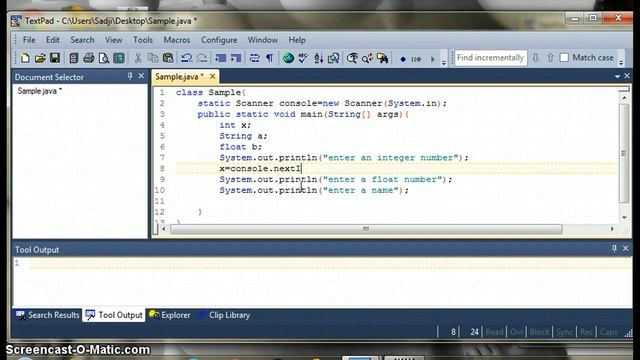Switch to the Tool Output tab

tap(114, 315)
